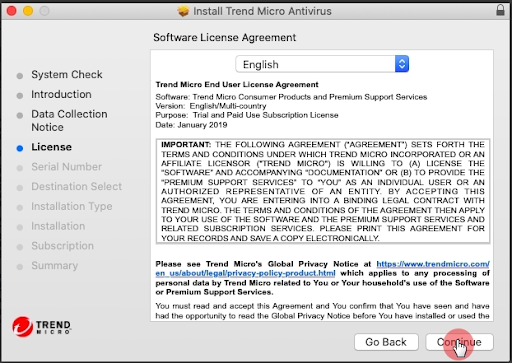Image resolution: width=512 pixels, height=363 pixels.
Task: Click the installer package icon in title
Action: (183, 11)
